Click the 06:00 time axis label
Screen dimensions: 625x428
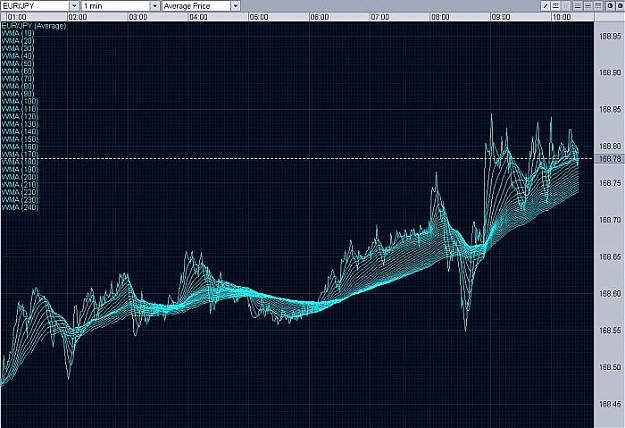point(320,17)
